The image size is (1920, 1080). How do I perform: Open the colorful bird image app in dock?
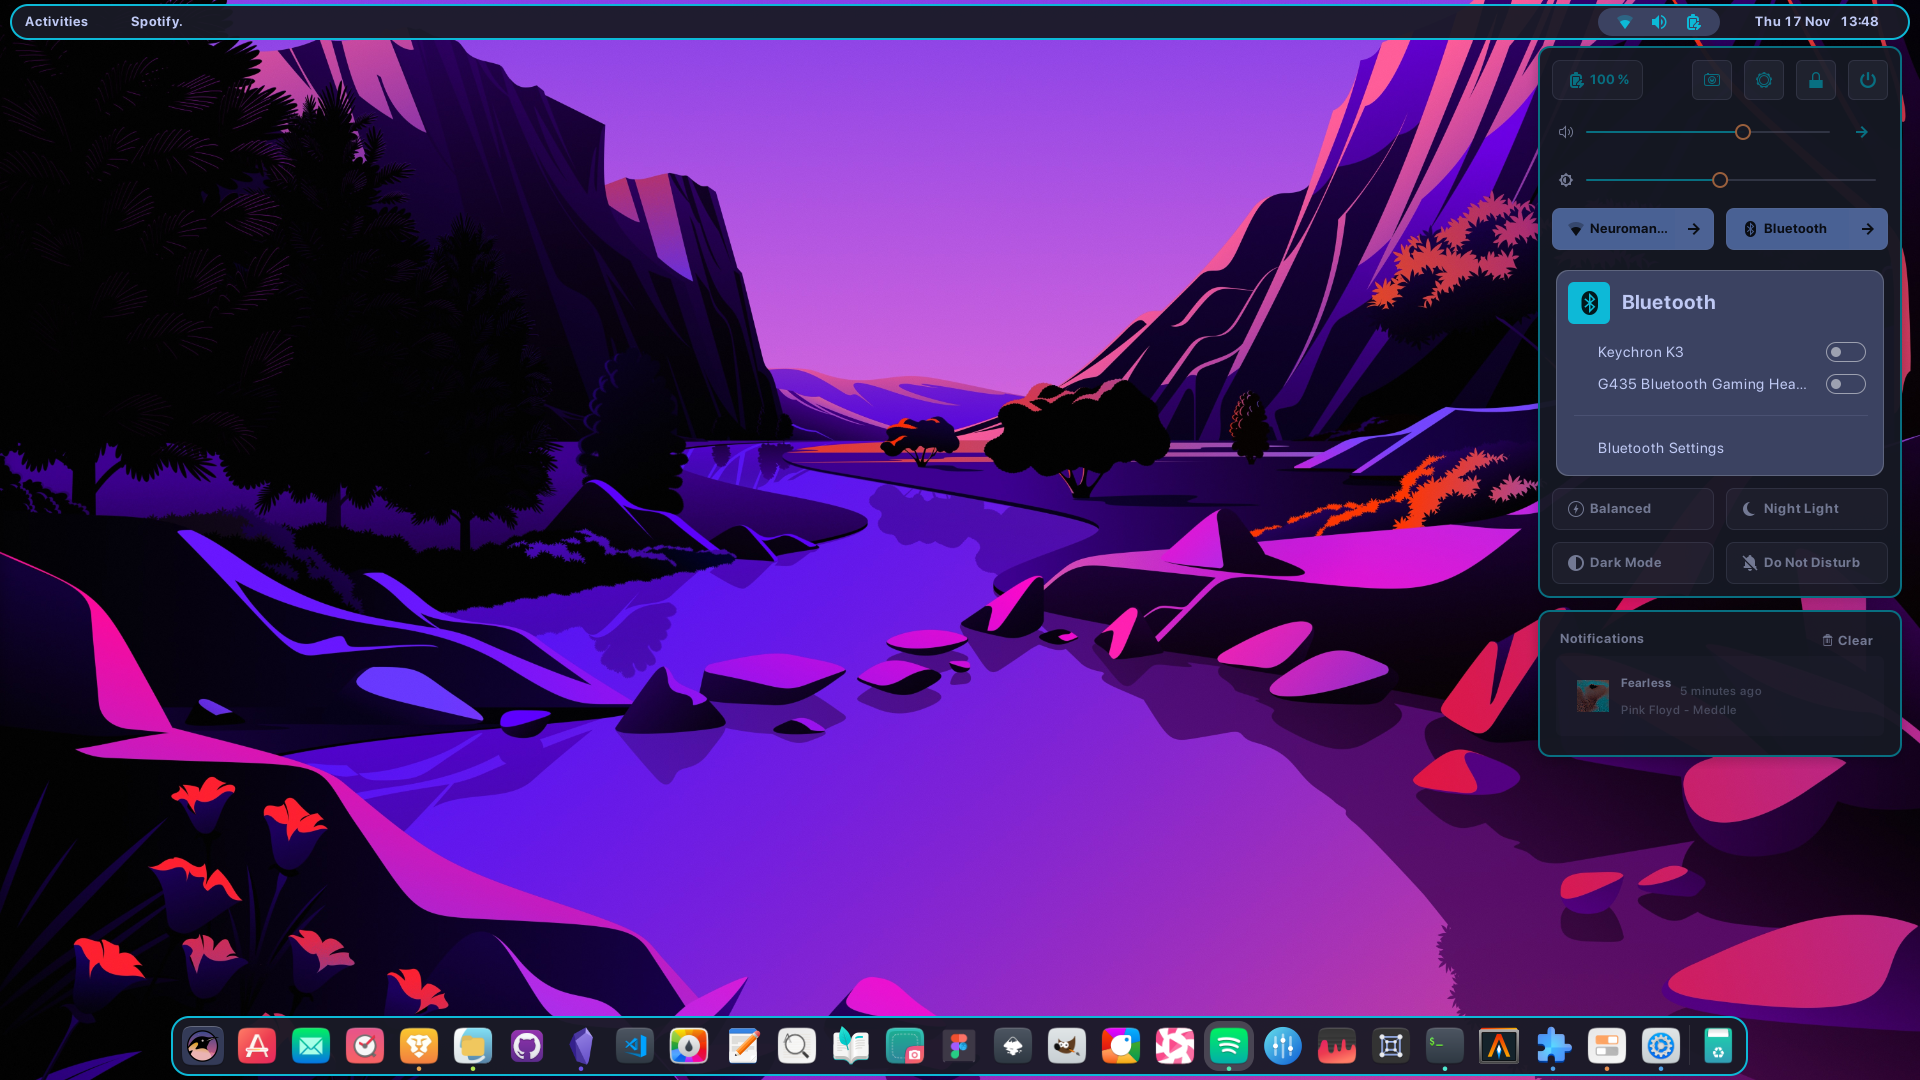coord(1121,1046)
